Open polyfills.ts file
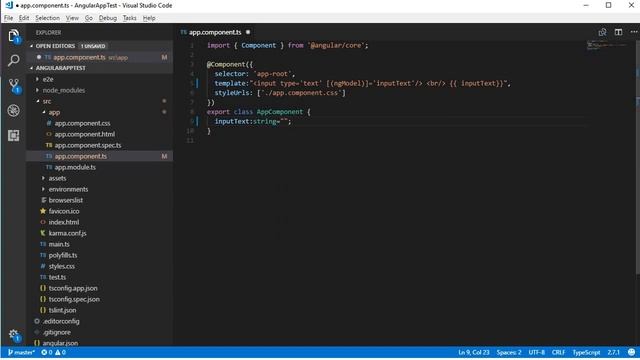The width and height of the screenshot is (640, 360). (x=100, y=256)
